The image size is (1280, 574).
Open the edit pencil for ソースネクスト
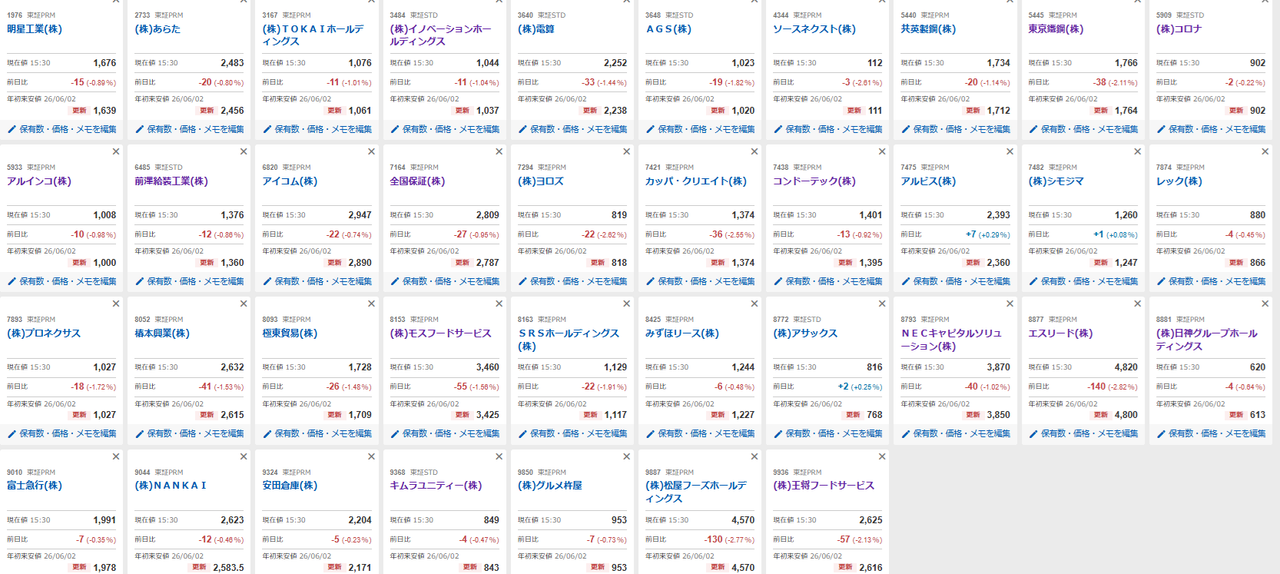[778, 129]
